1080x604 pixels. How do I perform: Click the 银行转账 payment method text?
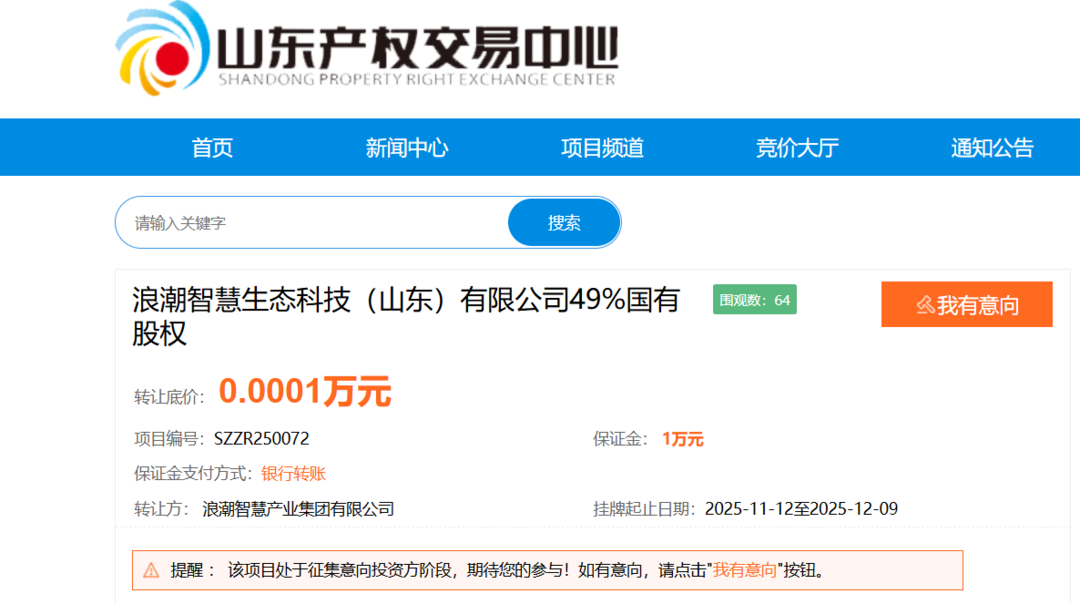pyautogui.click(x=293, y=474)
